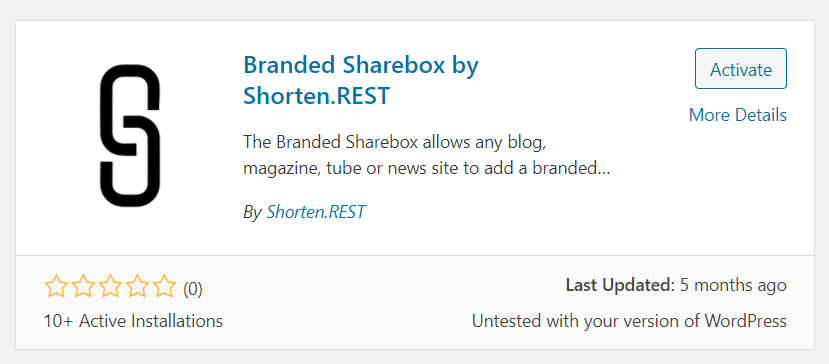Click the word Shorten.REST in the plugin title

pos(316,96)
